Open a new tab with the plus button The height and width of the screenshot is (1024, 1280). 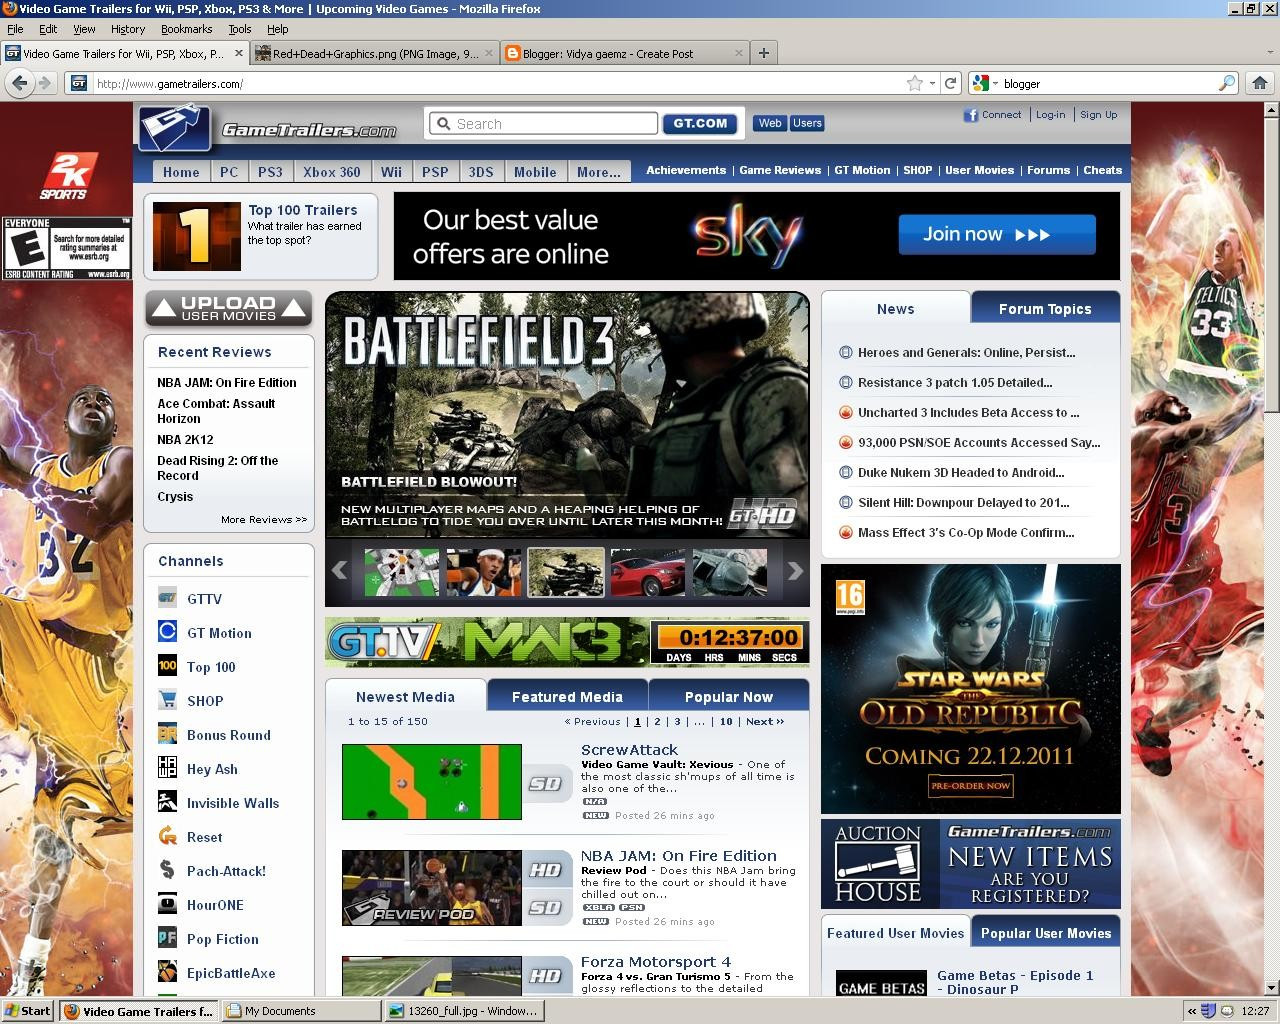[x=764, y=53]
